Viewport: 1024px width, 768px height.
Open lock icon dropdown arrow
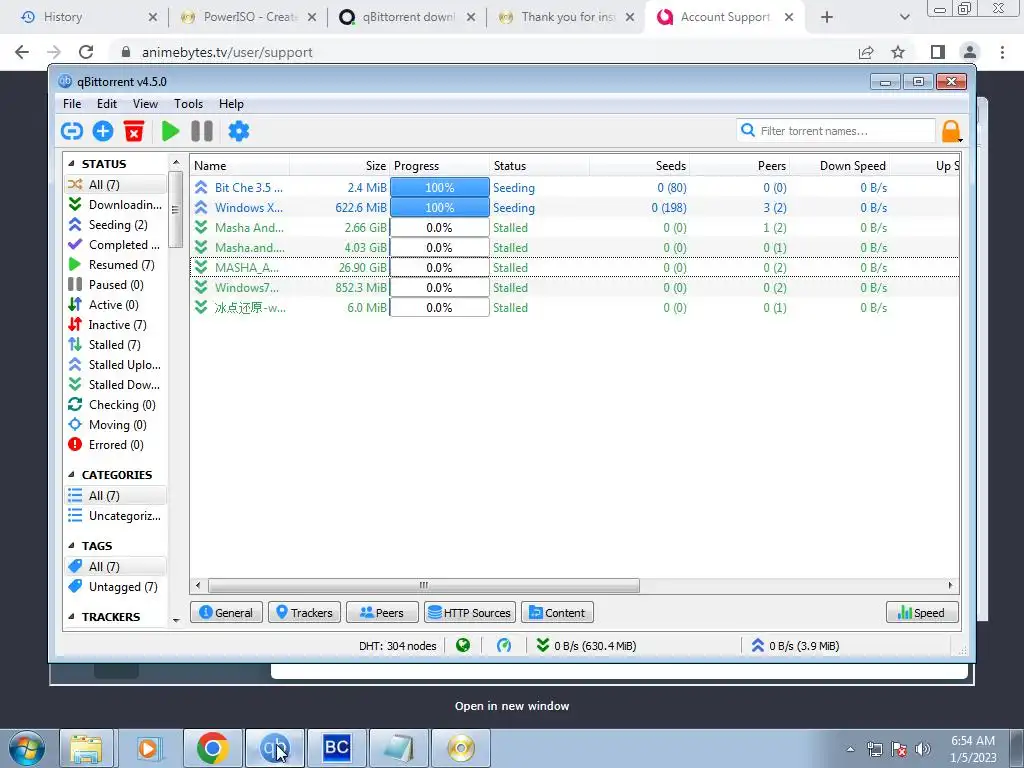(x=960, y=139)
